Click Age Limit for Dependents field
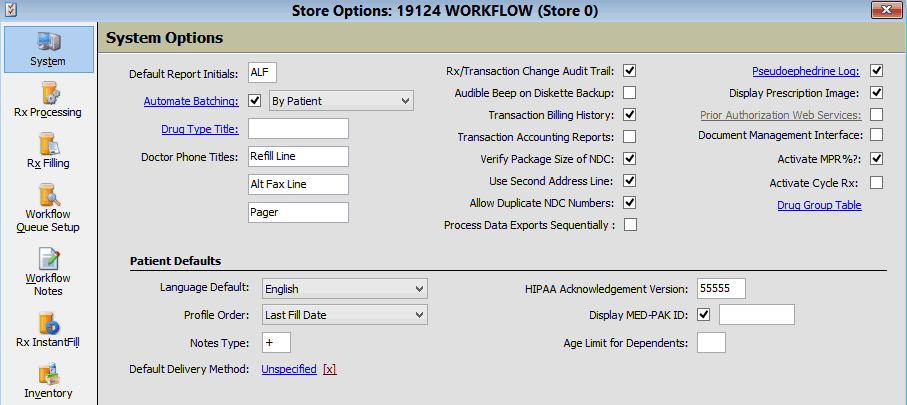The height and width of the screenshot is (405, 907). click(x=711, y=343)
